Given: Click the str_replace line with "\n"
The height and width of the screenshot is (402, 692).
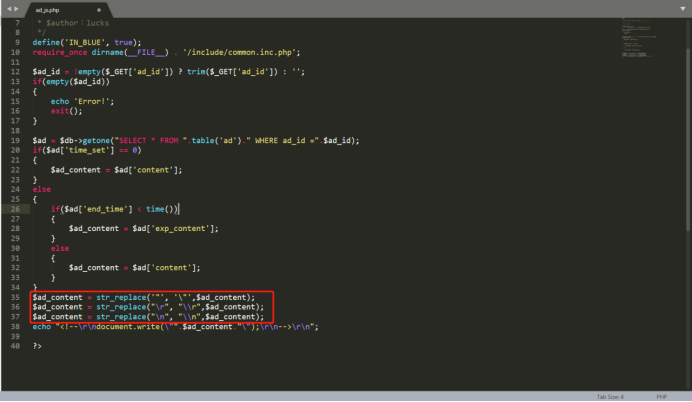Looking at the screenshot, I should point(148,317).
